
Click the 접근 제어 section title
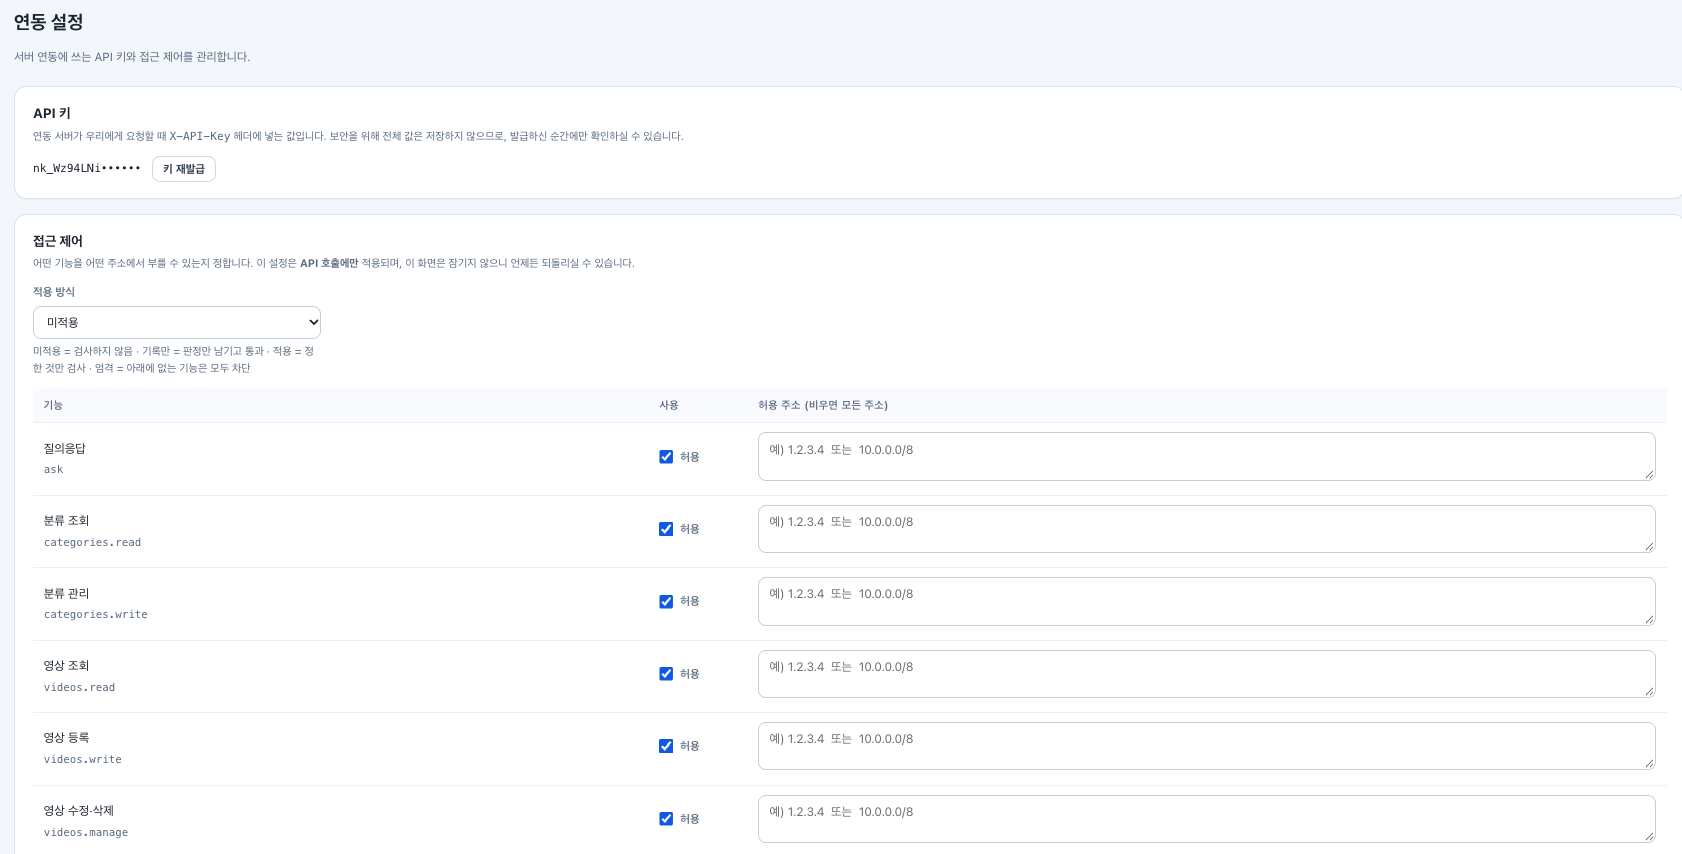click(x=58, y=241)
